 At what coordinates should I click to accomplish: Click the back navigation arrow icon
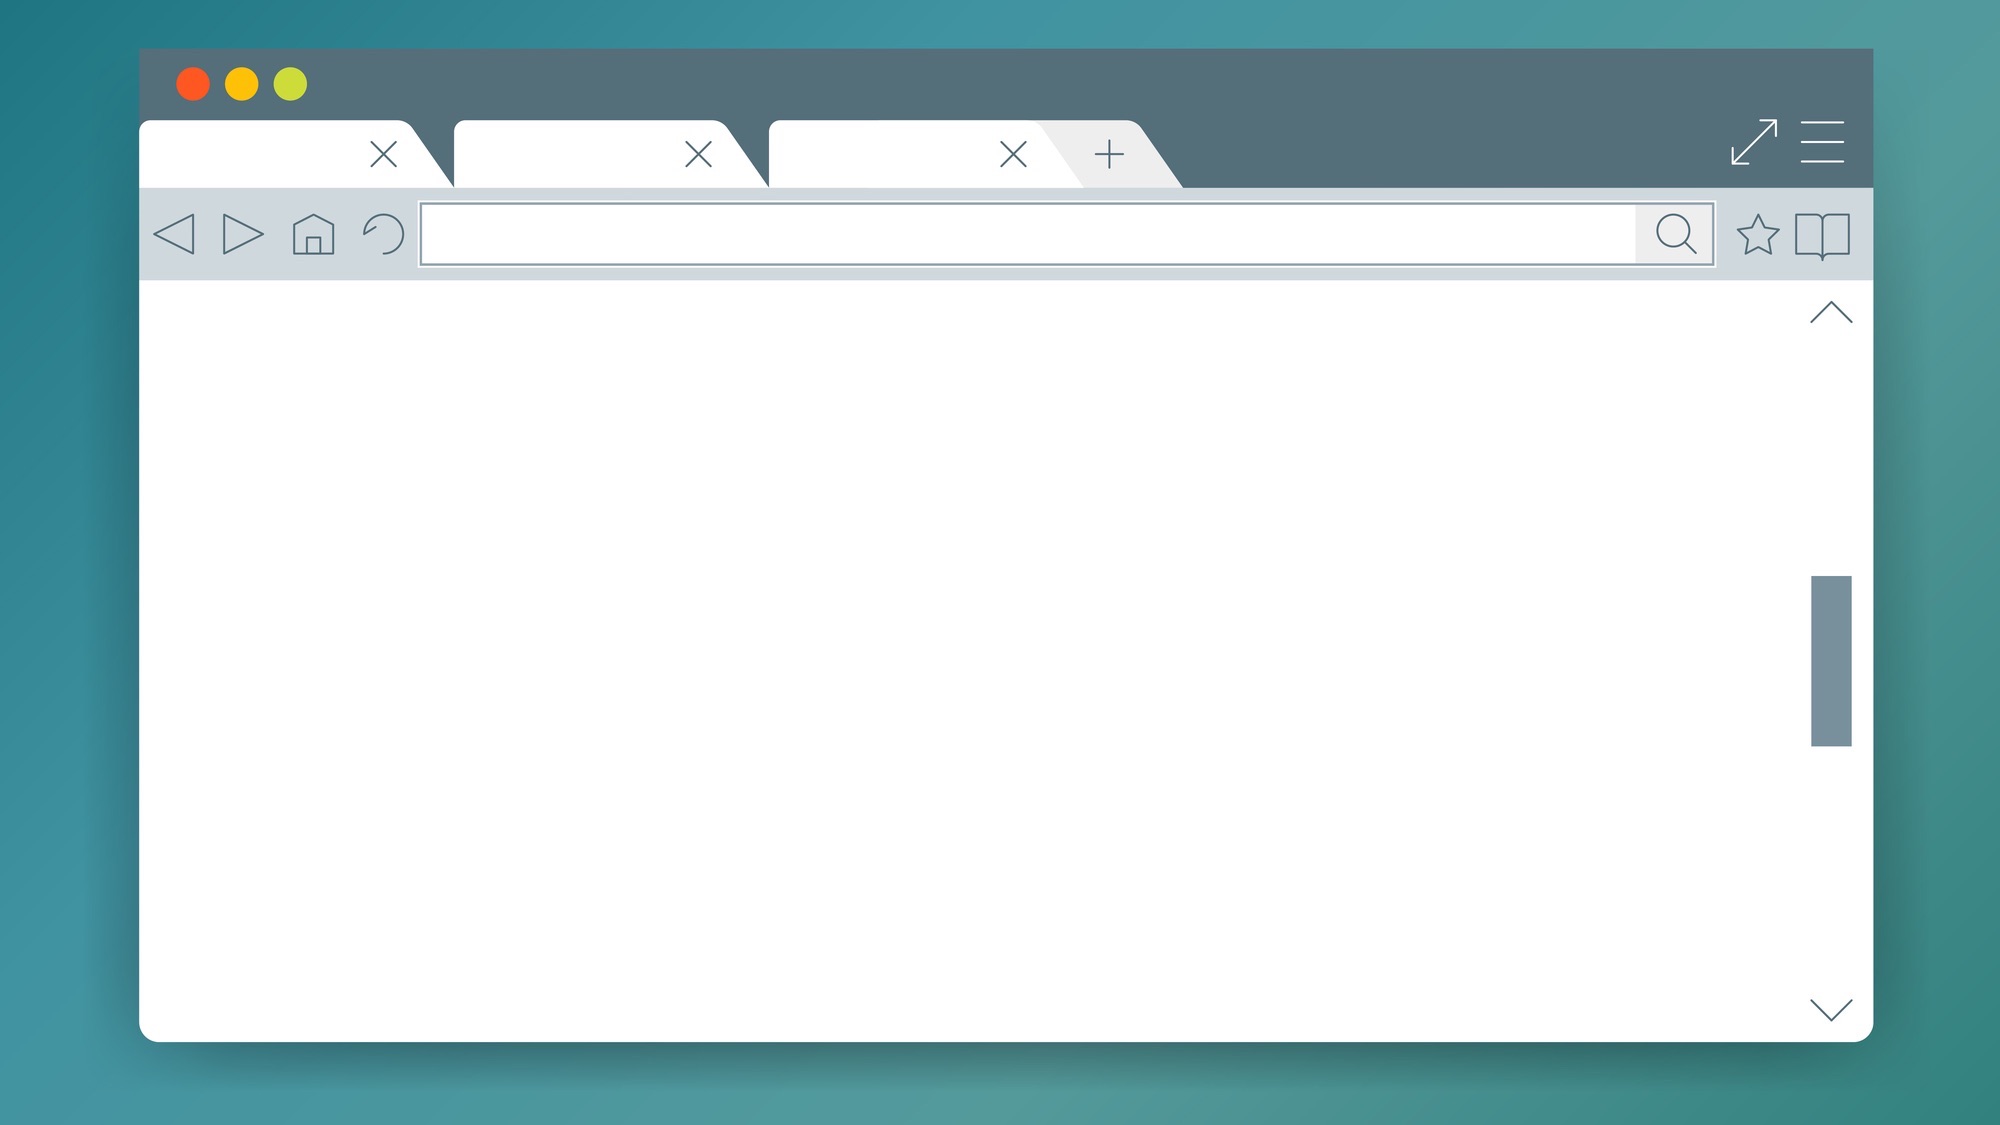pyautogui.click(x=174, y=234)
